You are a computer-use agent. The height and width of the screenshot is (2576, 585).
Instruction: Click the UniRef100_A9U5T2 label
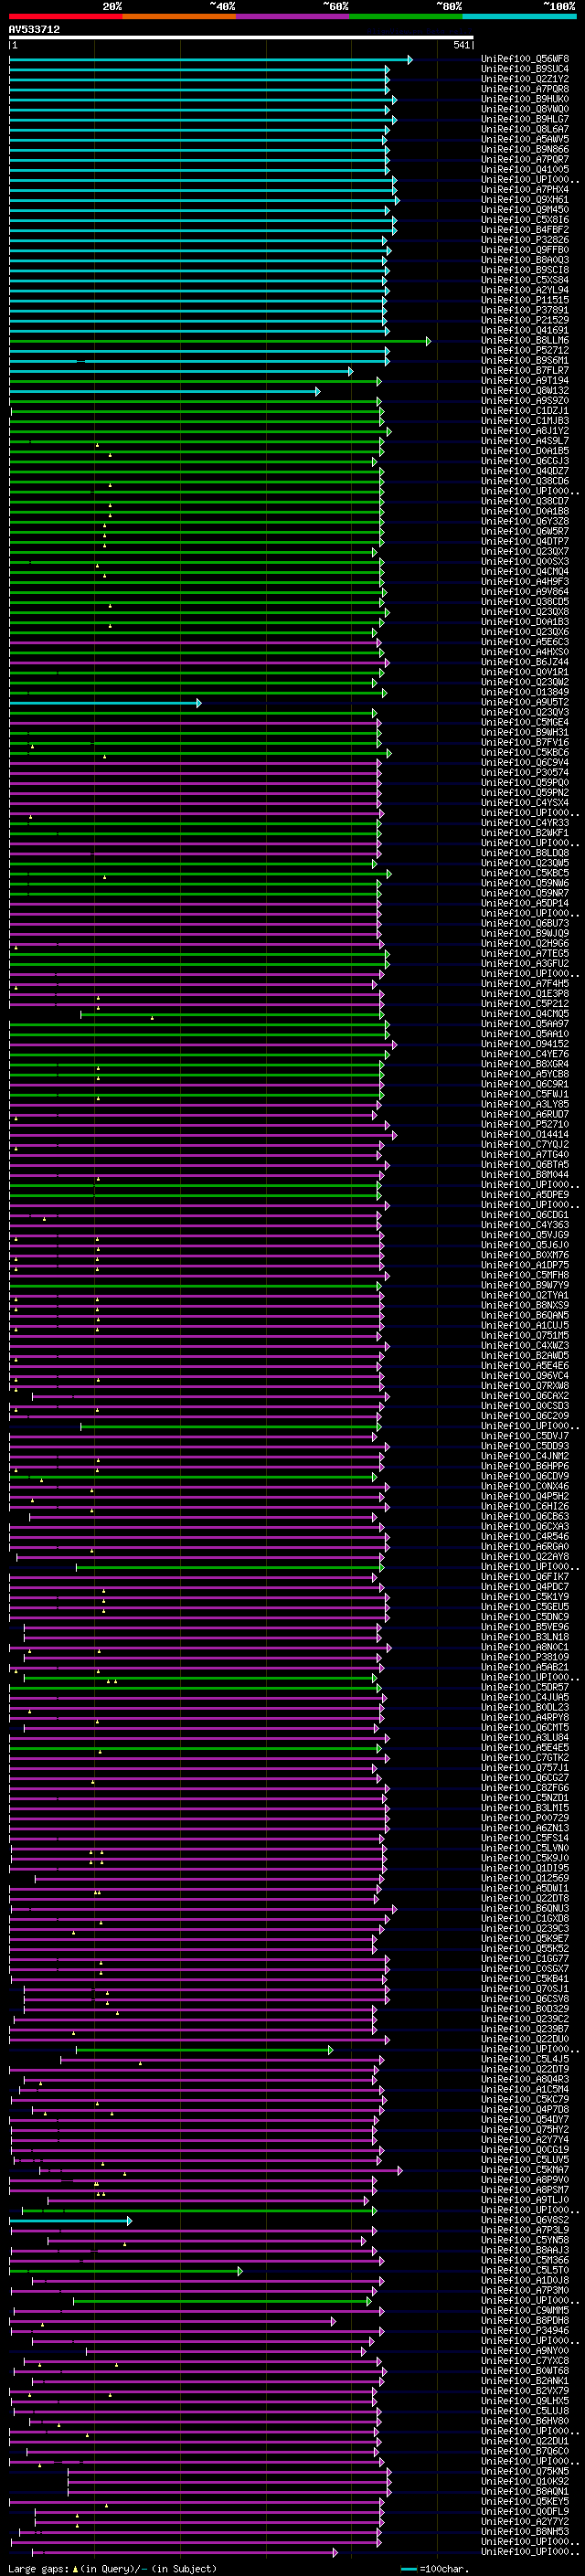[x=525, y=703]
